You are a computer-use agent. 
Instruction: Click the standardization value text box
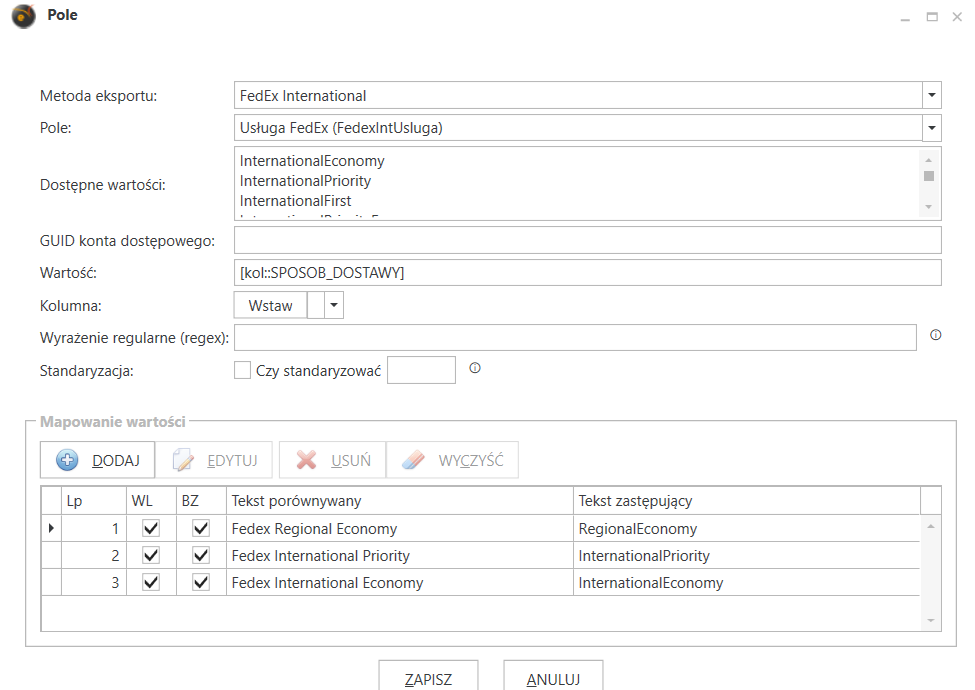point(422,370)
